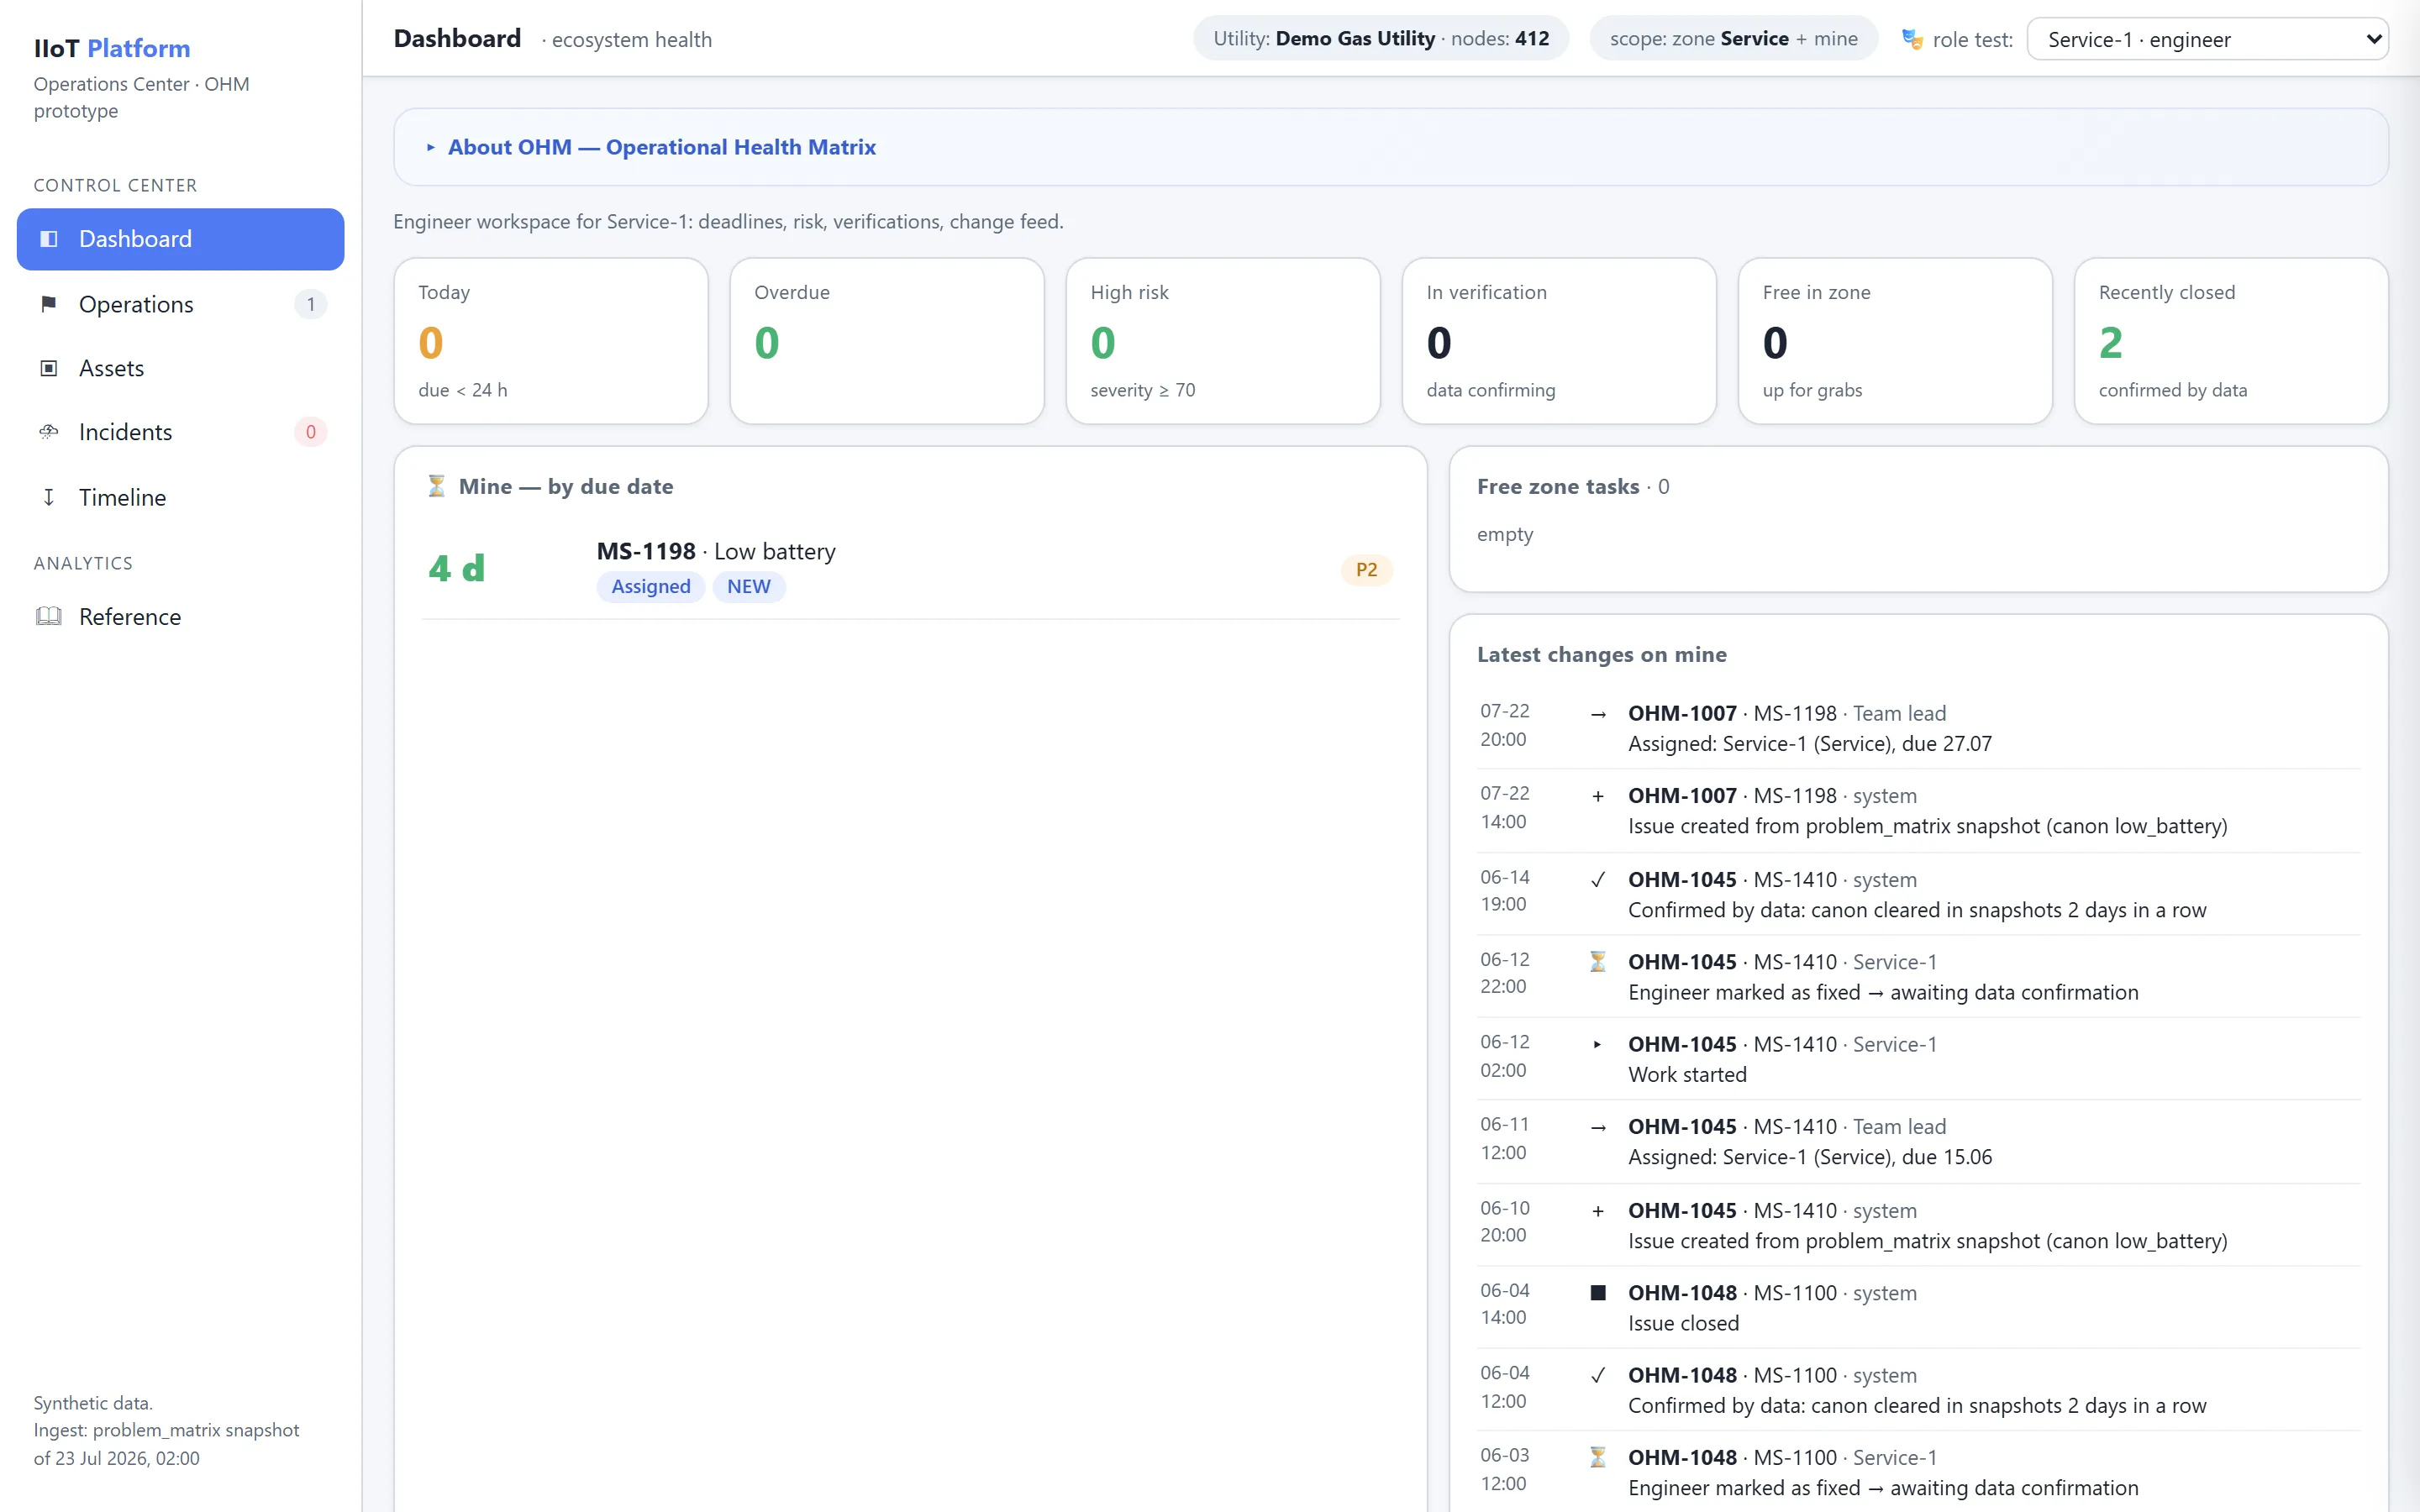Click OHM-1007 in the 14:00 system entry
The image size is (2420, 1512).
point(1682,796)
